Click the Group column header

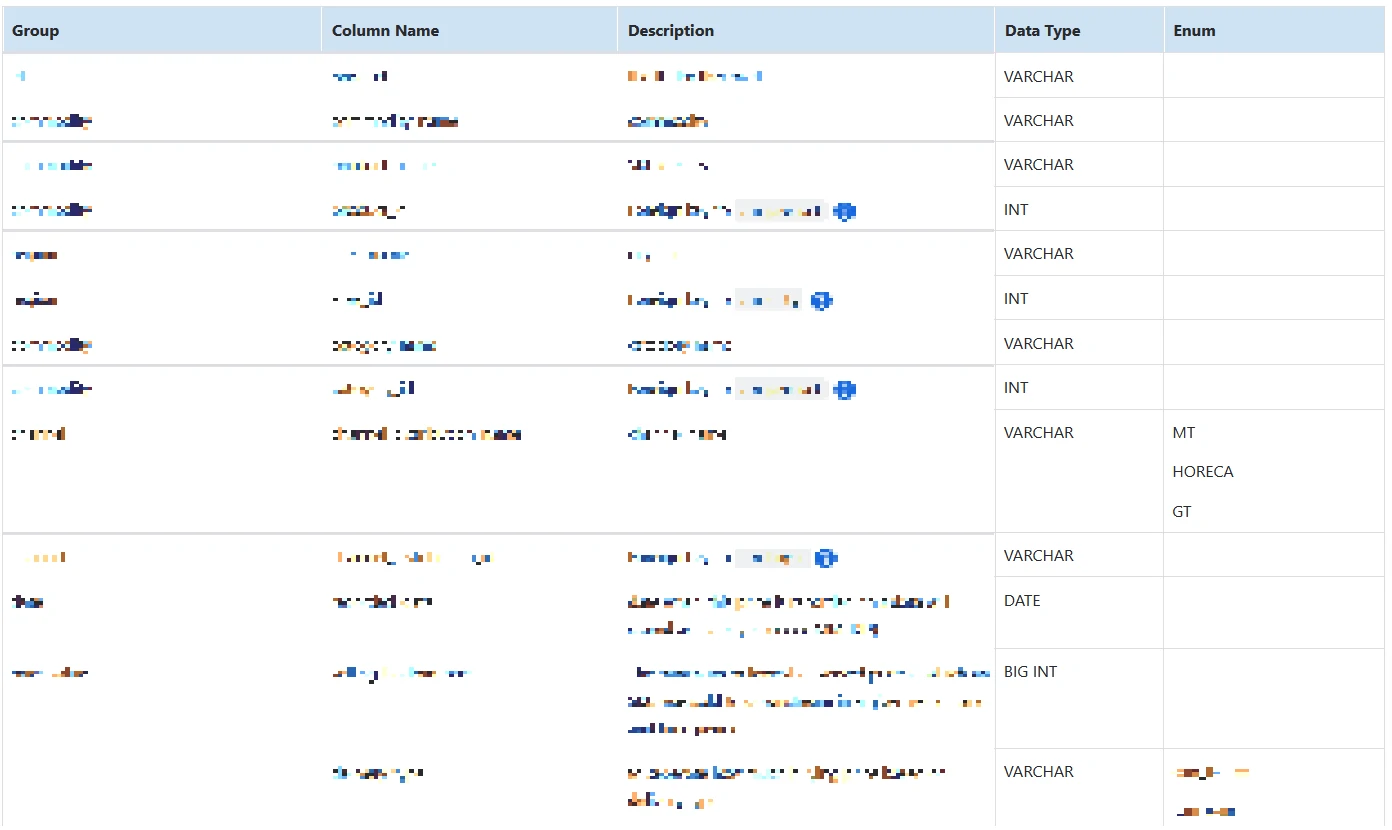(36, 31)
